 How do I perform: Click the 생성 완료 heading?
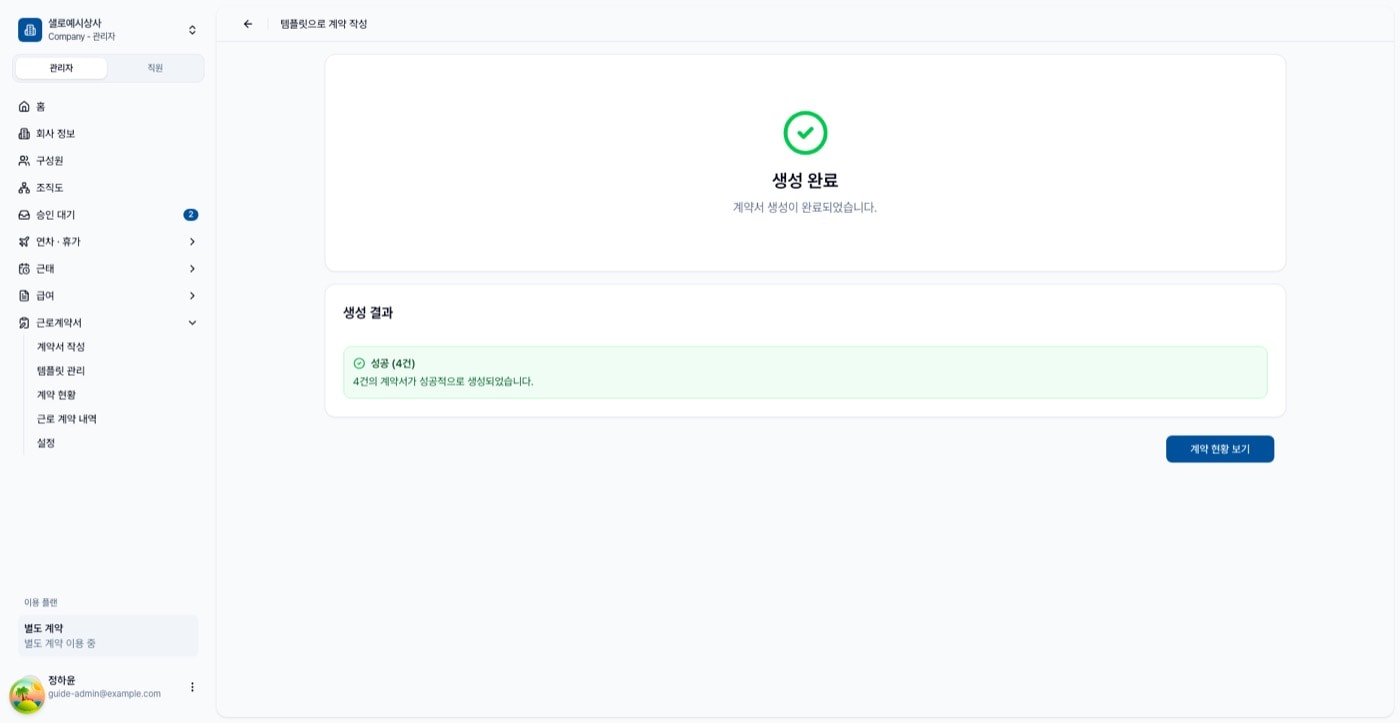805,181
